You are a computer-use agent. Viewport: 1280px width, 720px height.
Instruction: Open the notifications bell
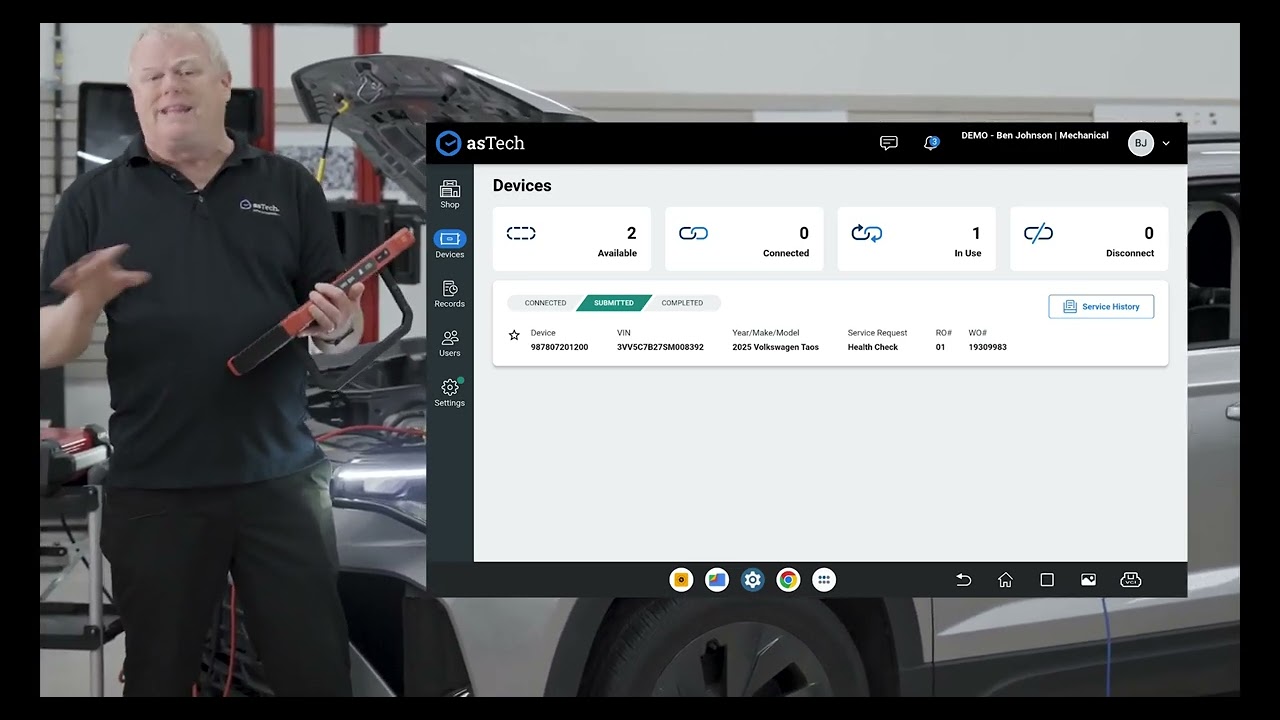931,143
